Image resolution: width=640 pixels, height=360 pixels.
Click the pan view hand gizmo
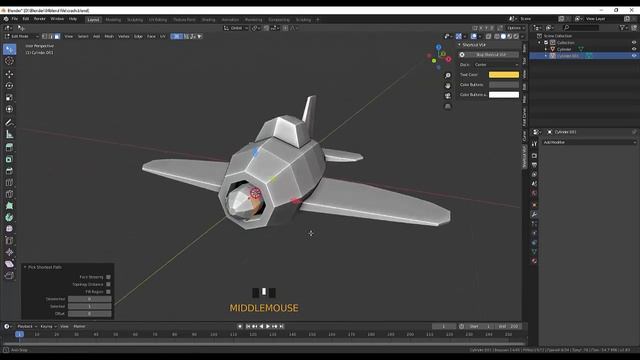pyautogui.click(x=448, y=86)
